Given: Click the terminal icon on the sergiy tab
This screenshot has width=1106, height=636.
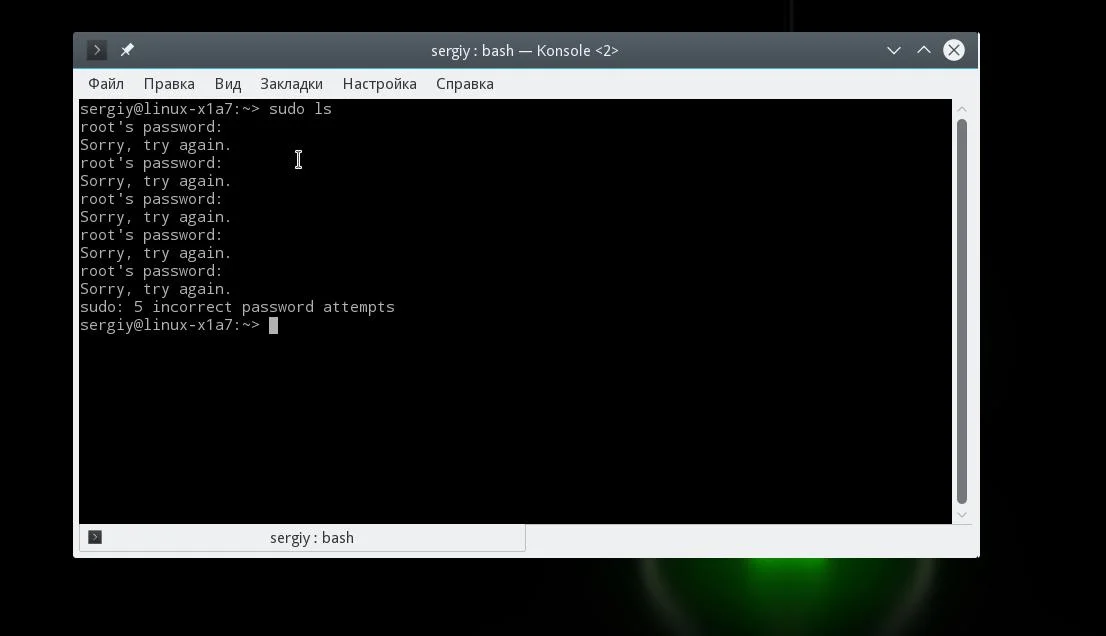Looking at the screenshot, I should (x=95, y=537).
